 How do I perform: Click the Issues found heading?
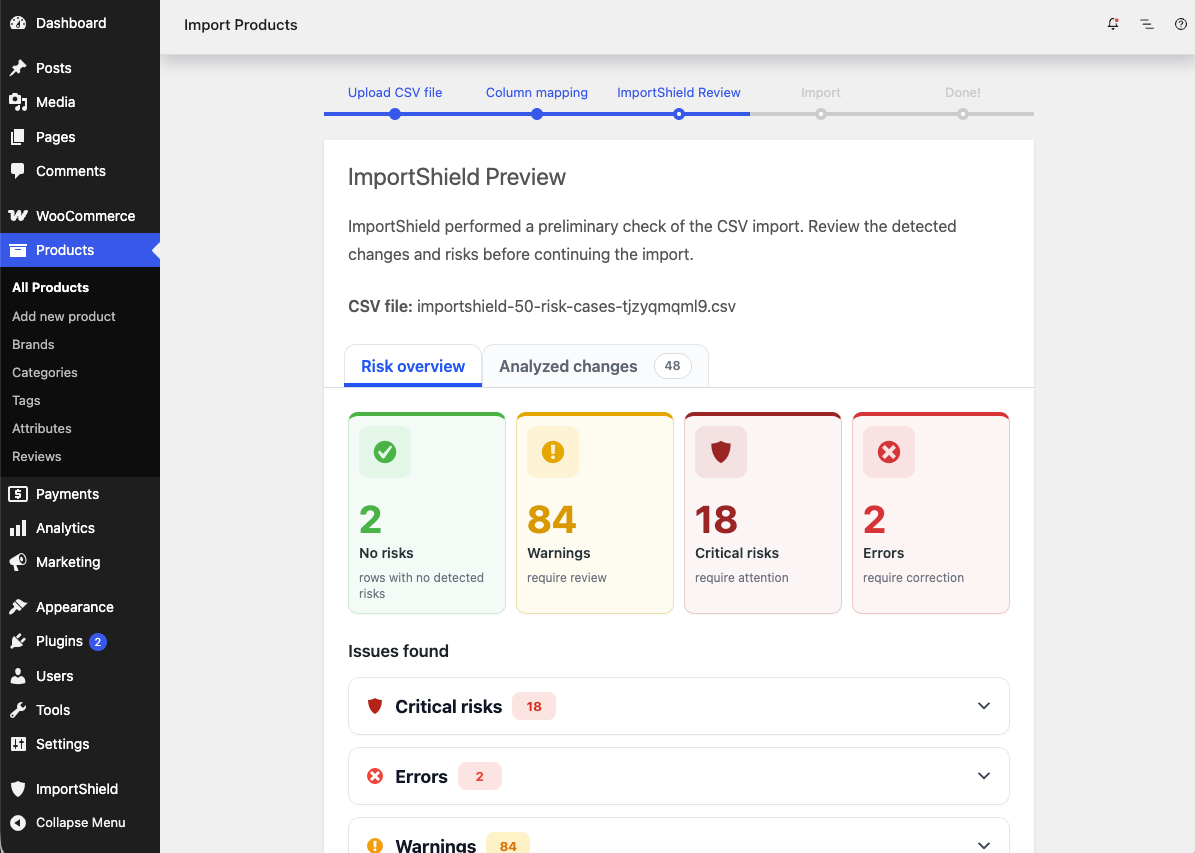398,651
